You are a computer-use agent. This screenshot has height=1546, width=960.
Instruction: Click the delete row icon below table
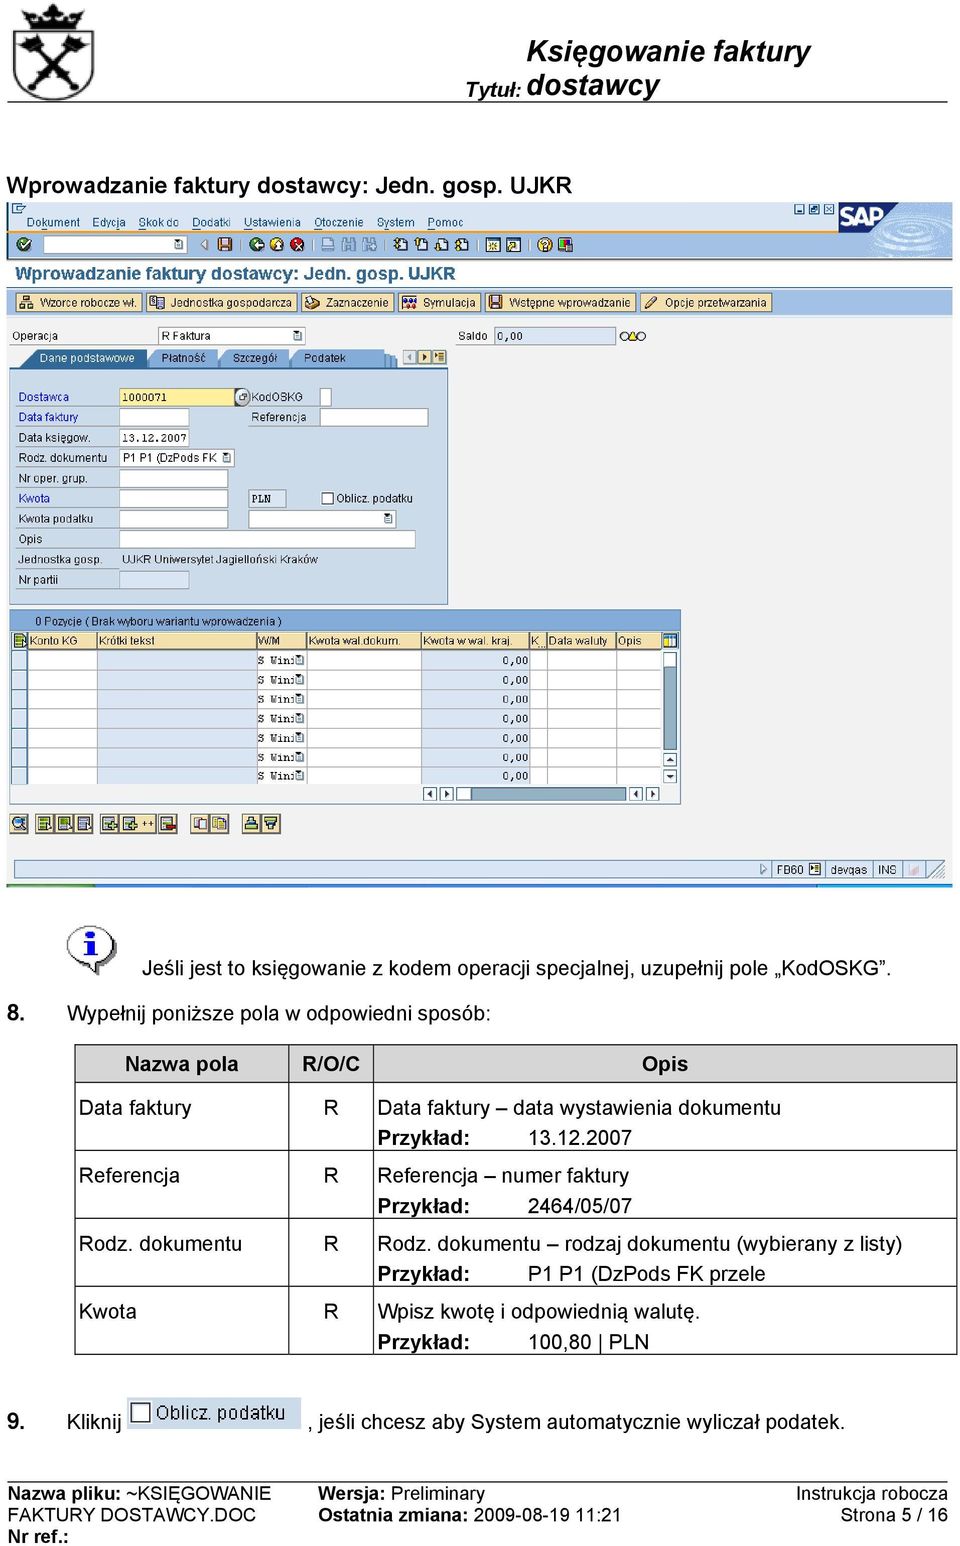[x=169, y=823]
